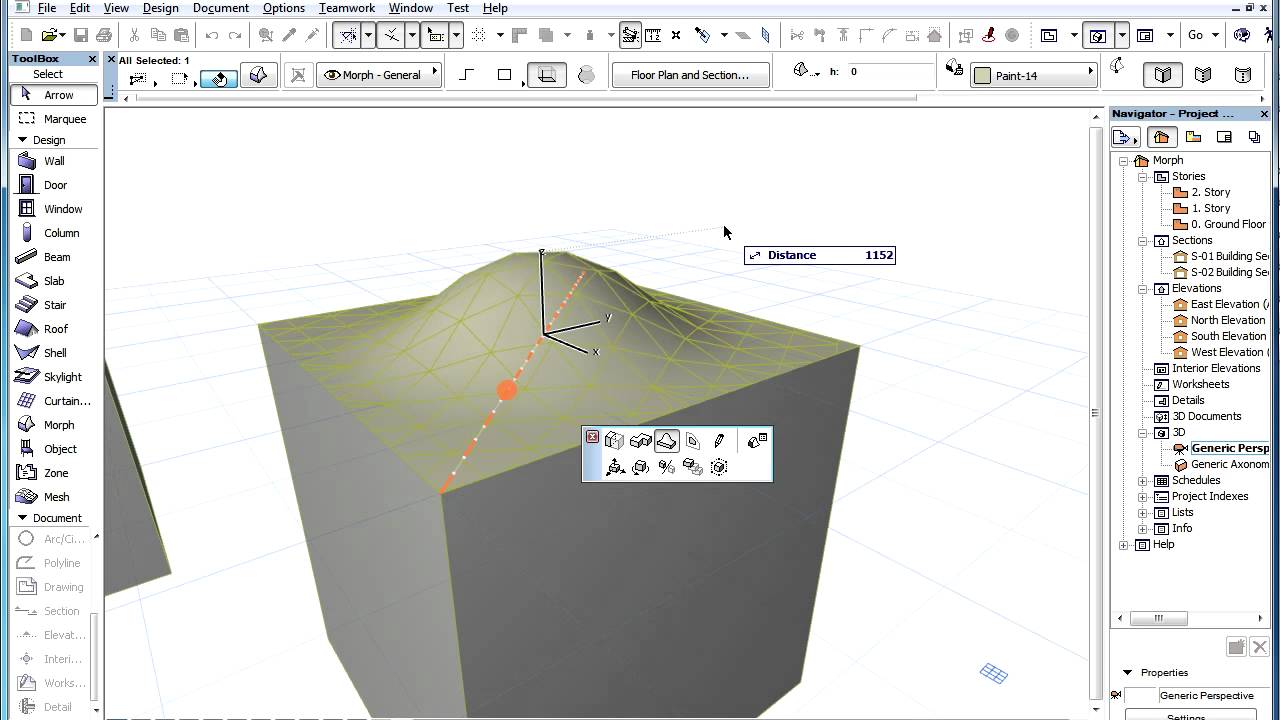Choose push/pull in pet palette
The width and height of the screenshot is (1280, 720).
tap(614, 441)
